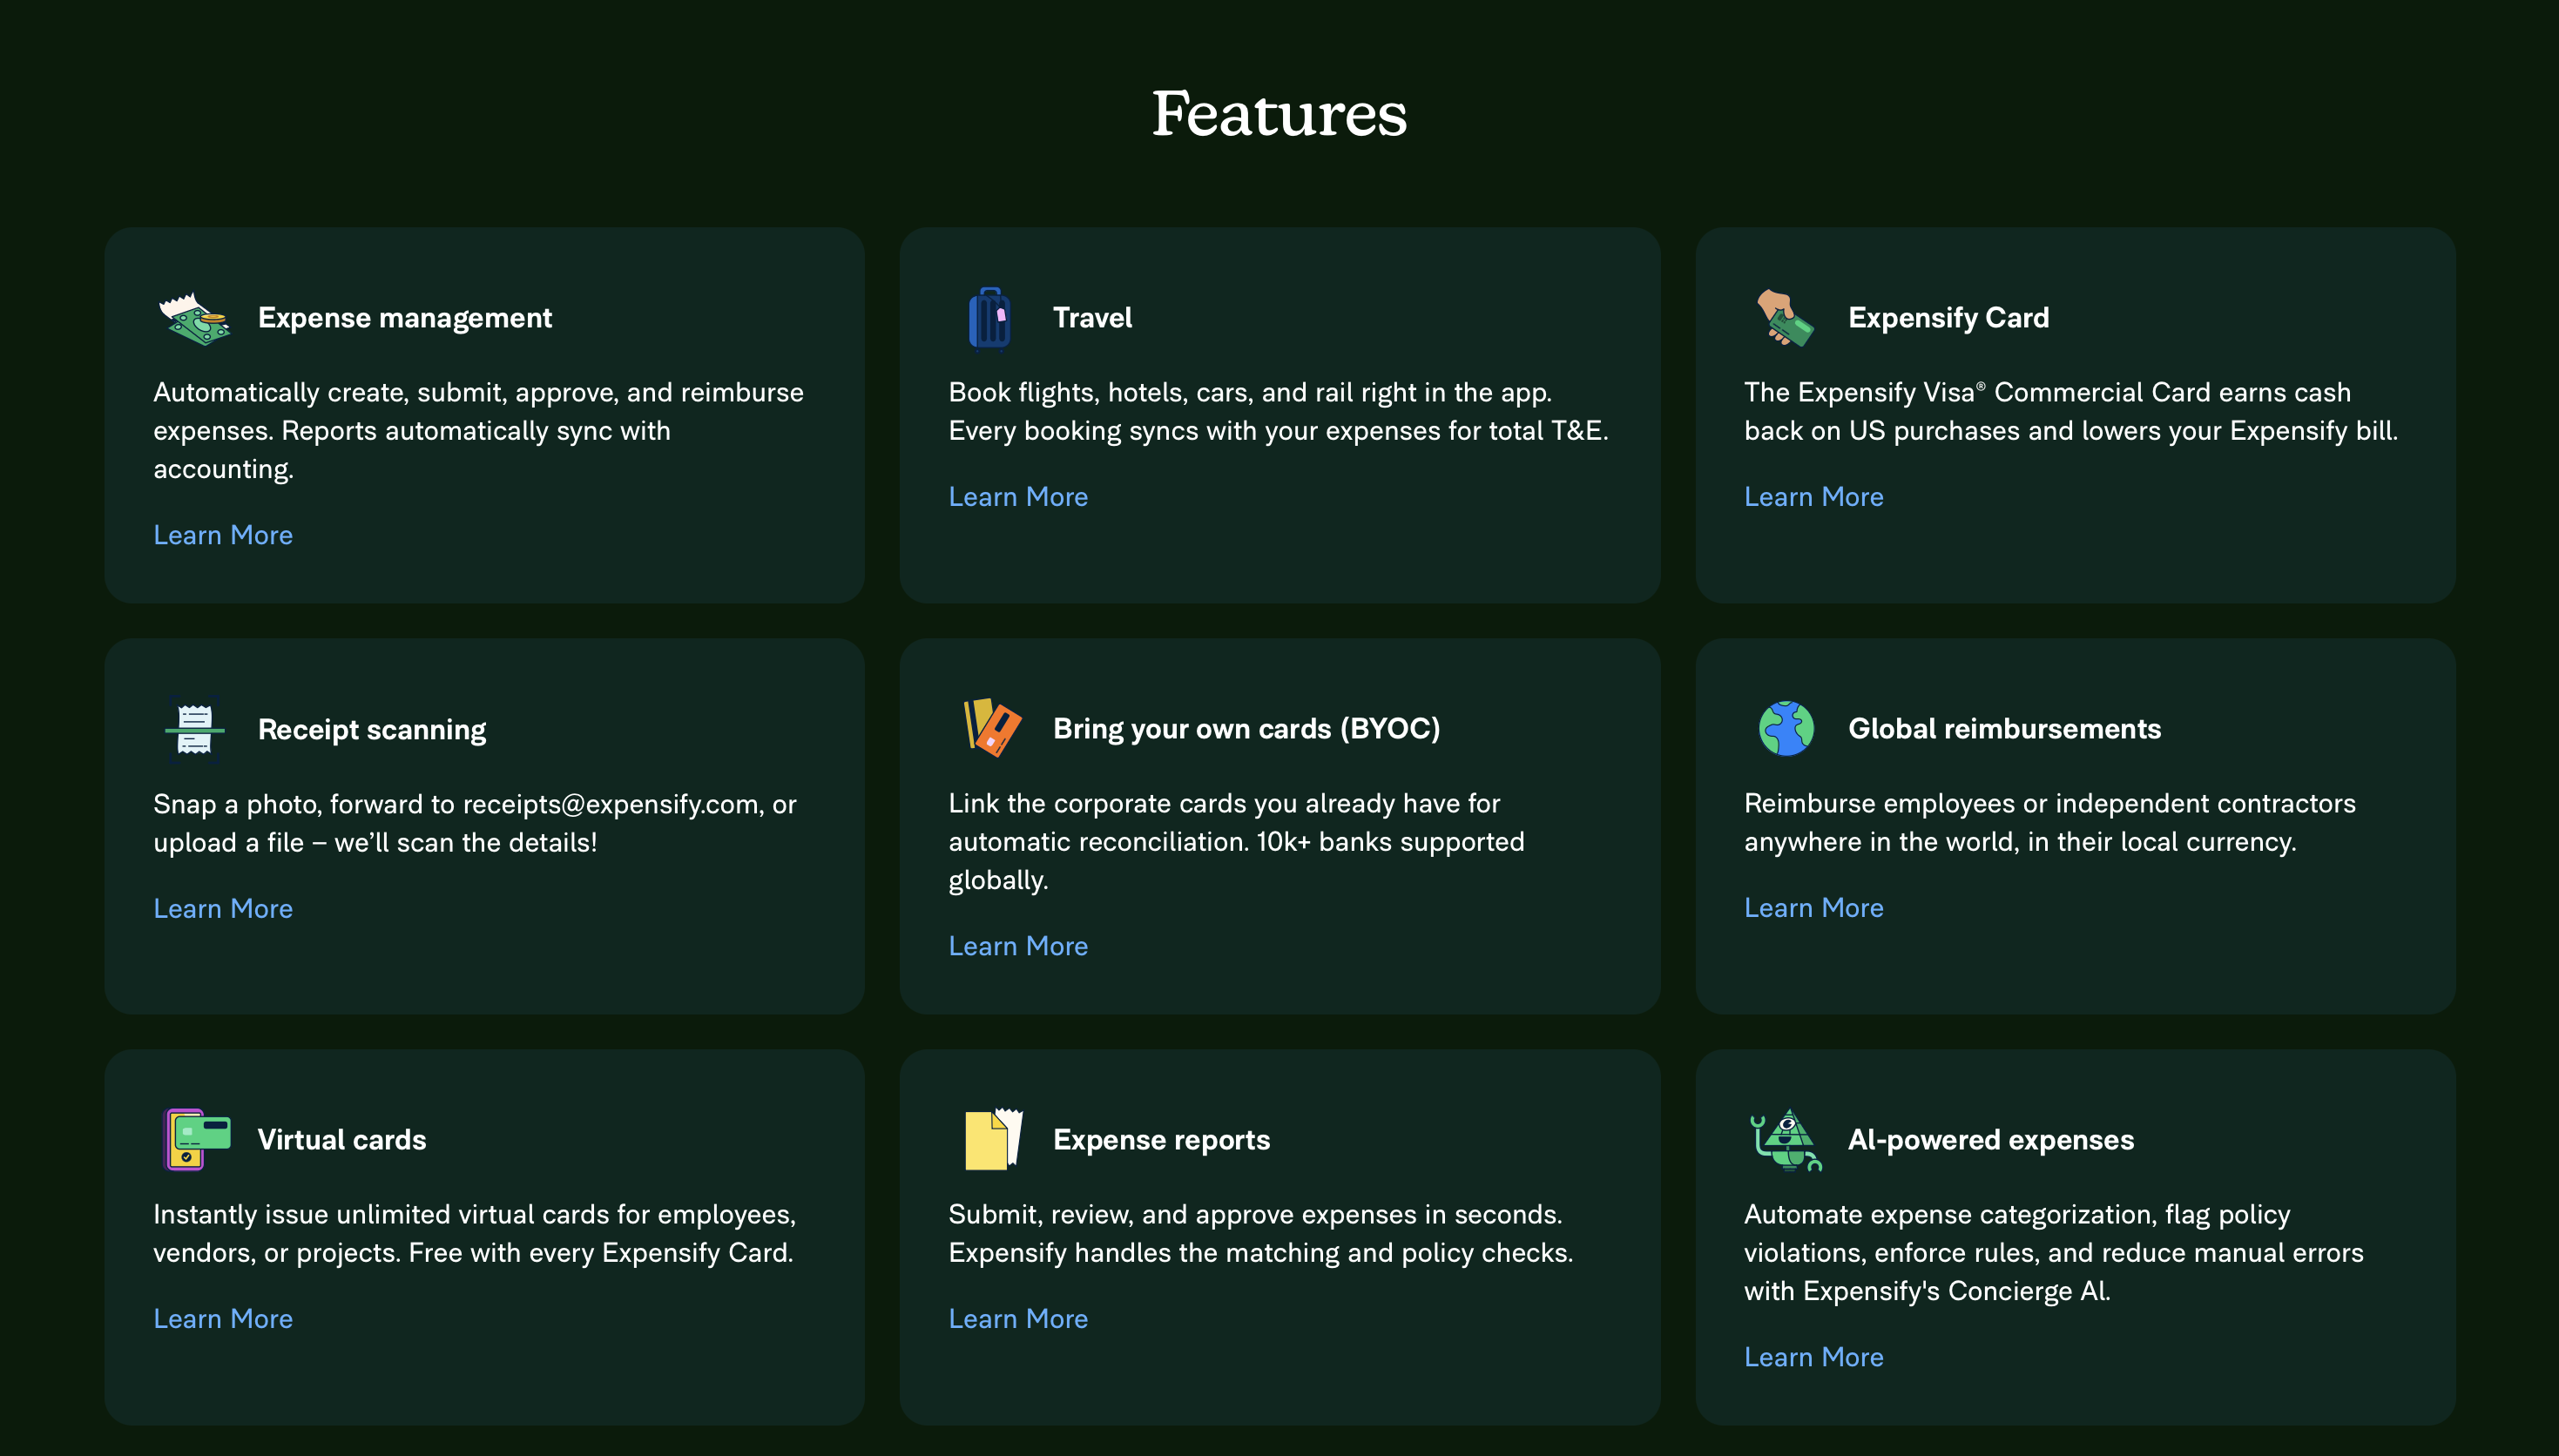This screenshot has width=2559, height=1456.
Task: Click text 'Reimburse employees or independent contractors'
Action: (x=2049, y=804)
